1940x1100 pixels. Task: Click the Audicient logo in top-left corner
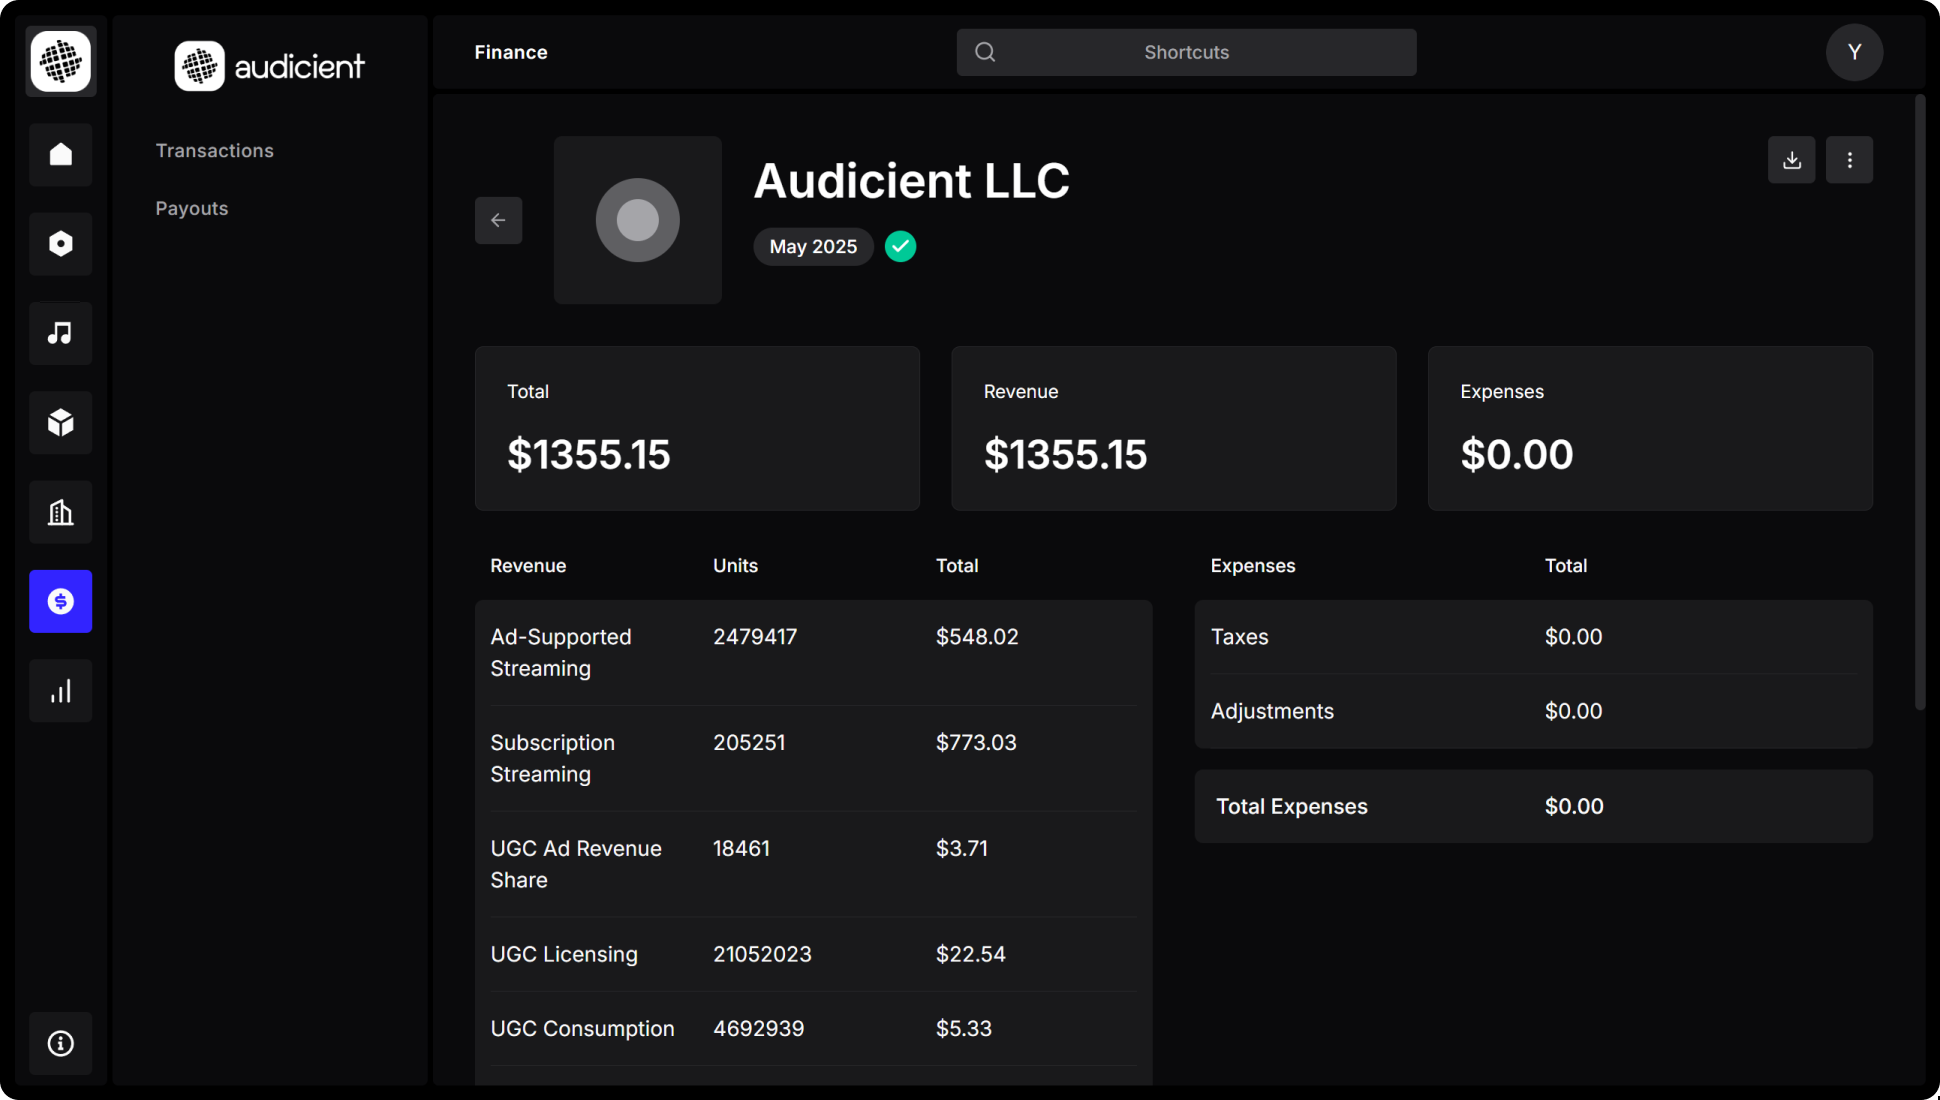(60, 61)
